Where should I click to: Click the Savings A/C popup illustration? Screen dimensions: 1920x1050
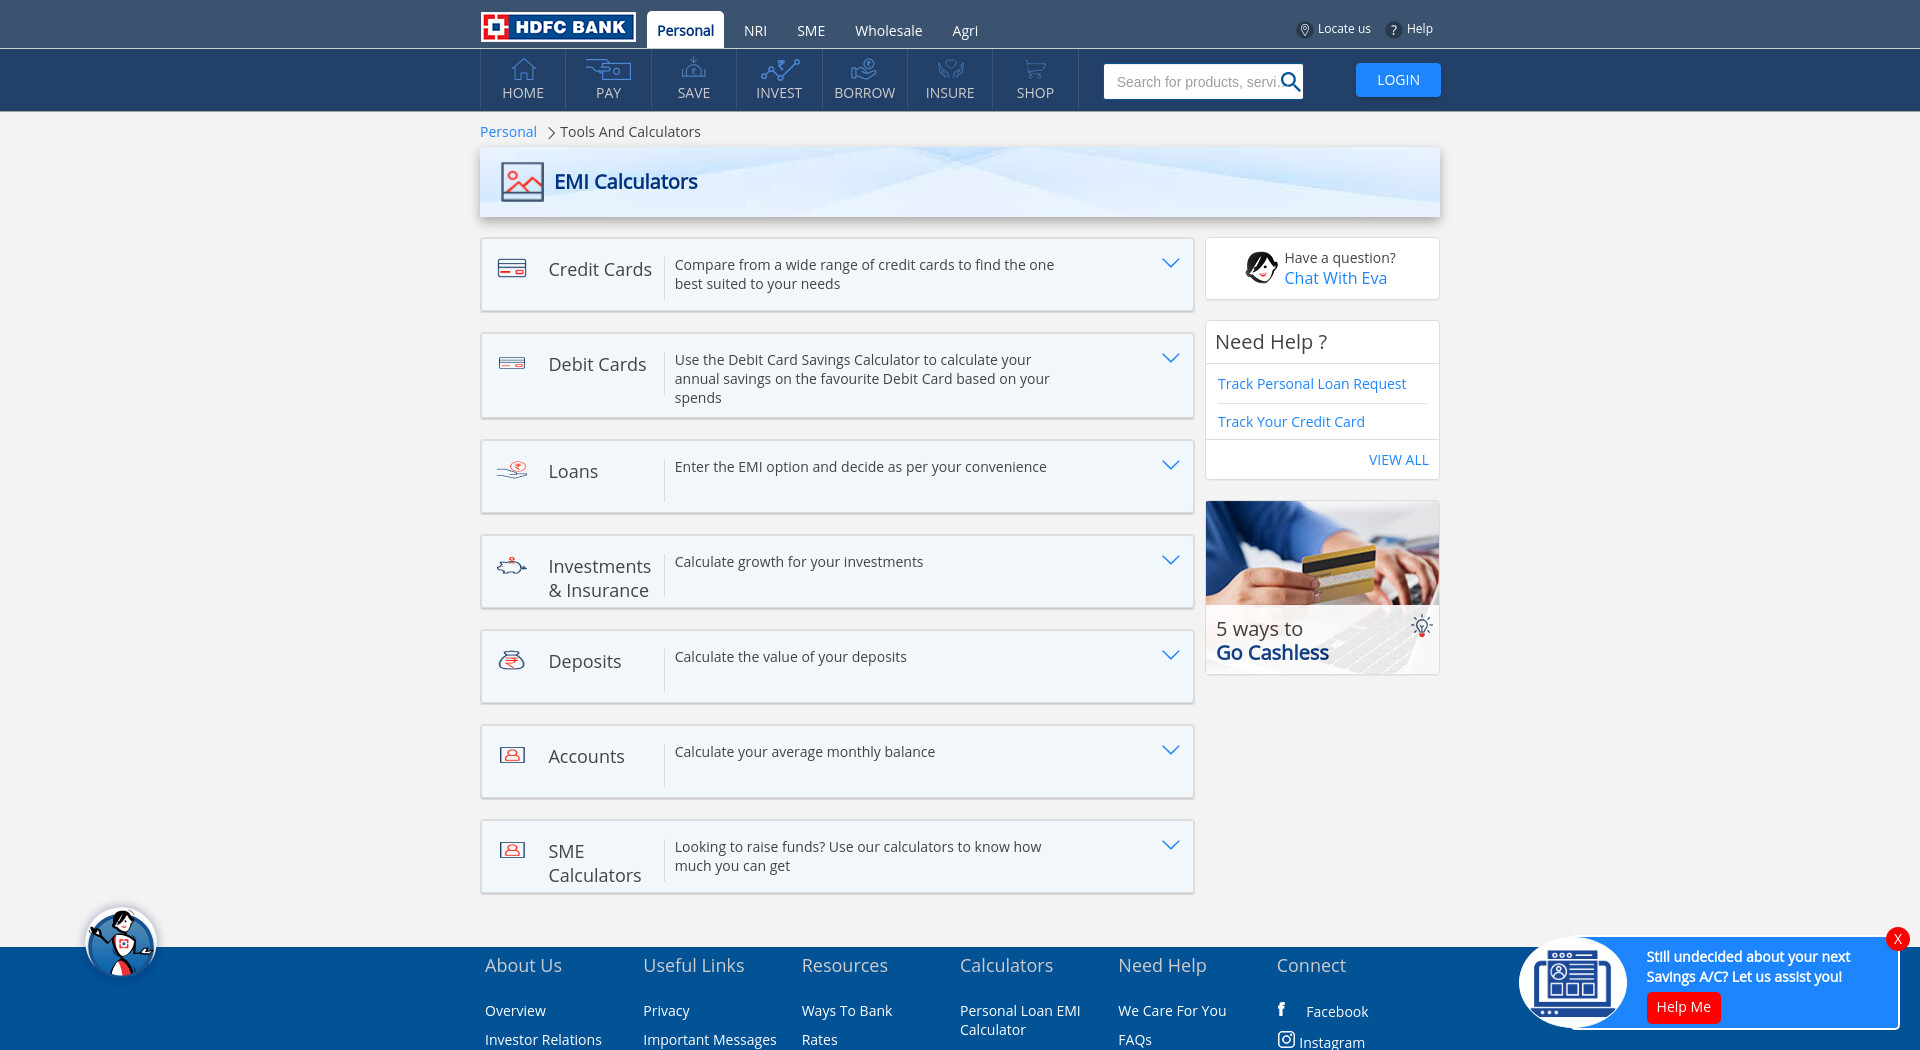[x=1572, y=982]
